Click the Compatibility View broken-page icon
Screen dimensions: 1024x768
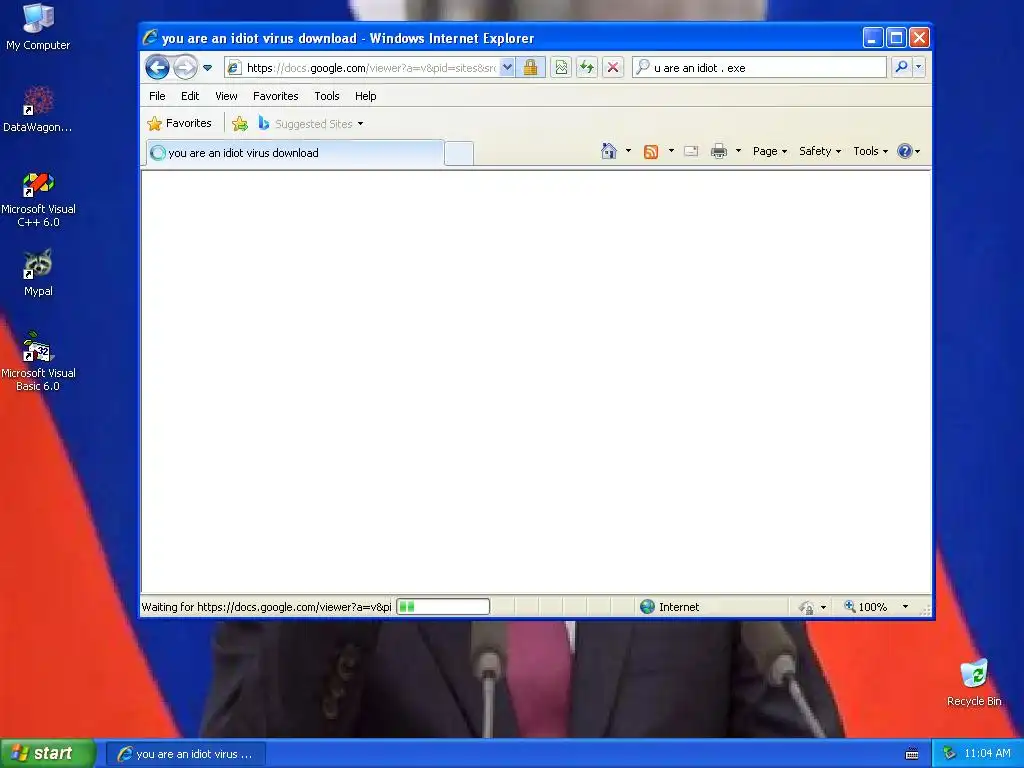pos(561,67)
